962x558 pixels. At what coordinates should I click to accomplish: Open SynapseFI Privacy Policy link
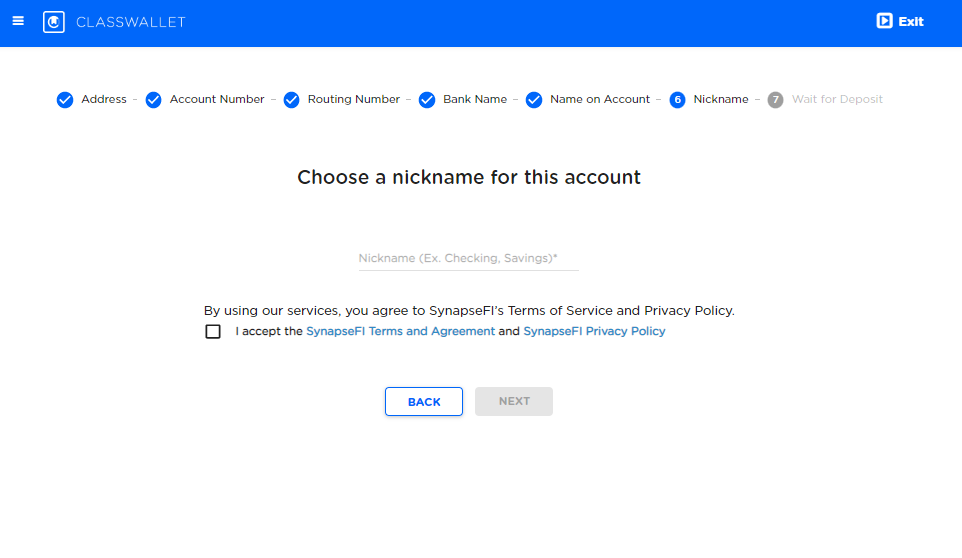tap(594, 331)
